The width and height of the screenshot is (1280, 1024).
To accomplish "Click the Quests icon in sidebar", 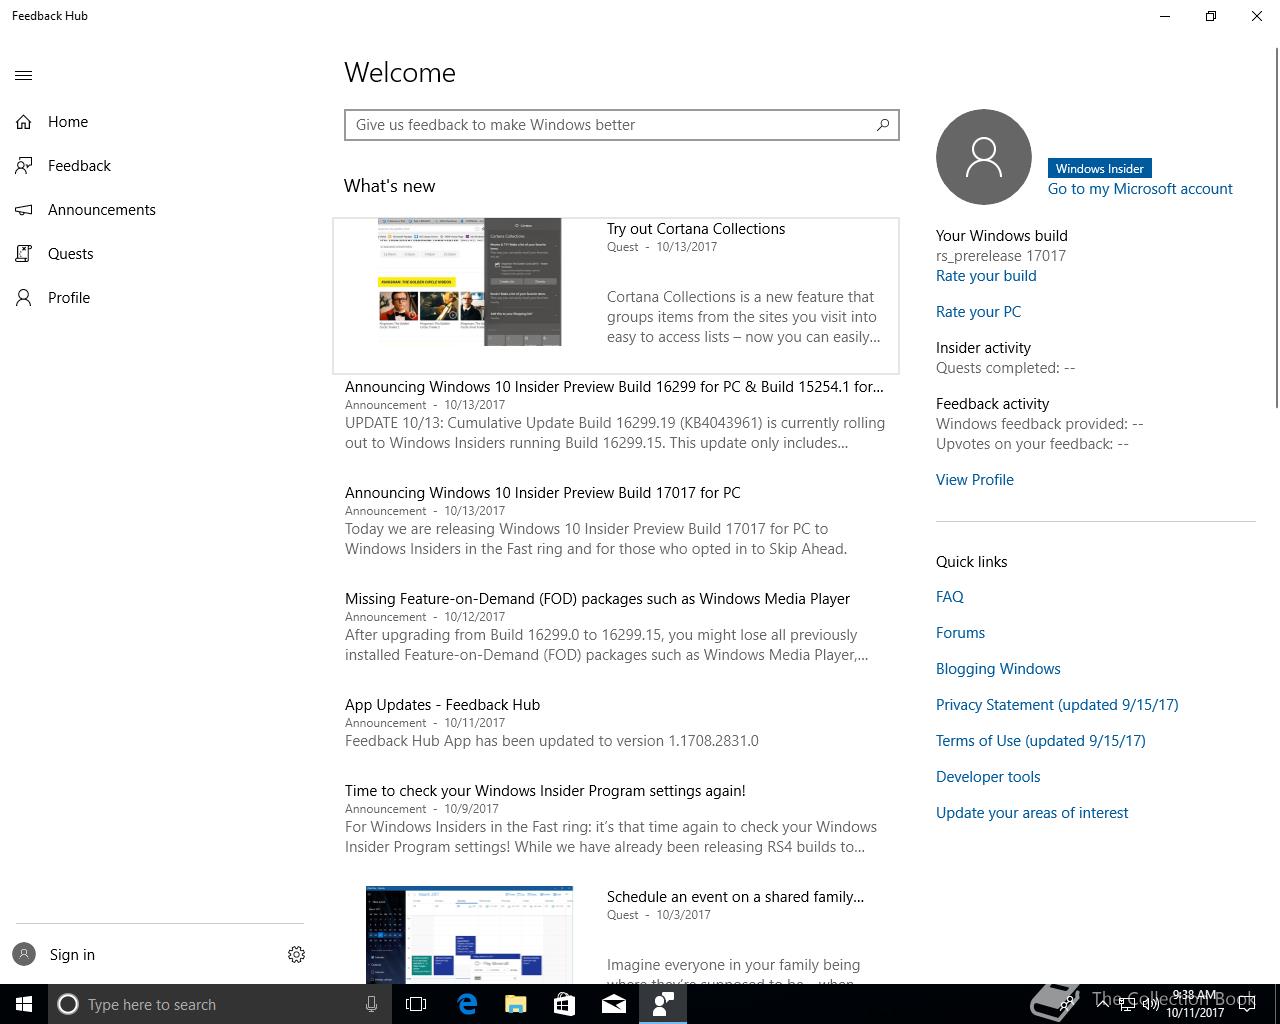I will (24, 254).
